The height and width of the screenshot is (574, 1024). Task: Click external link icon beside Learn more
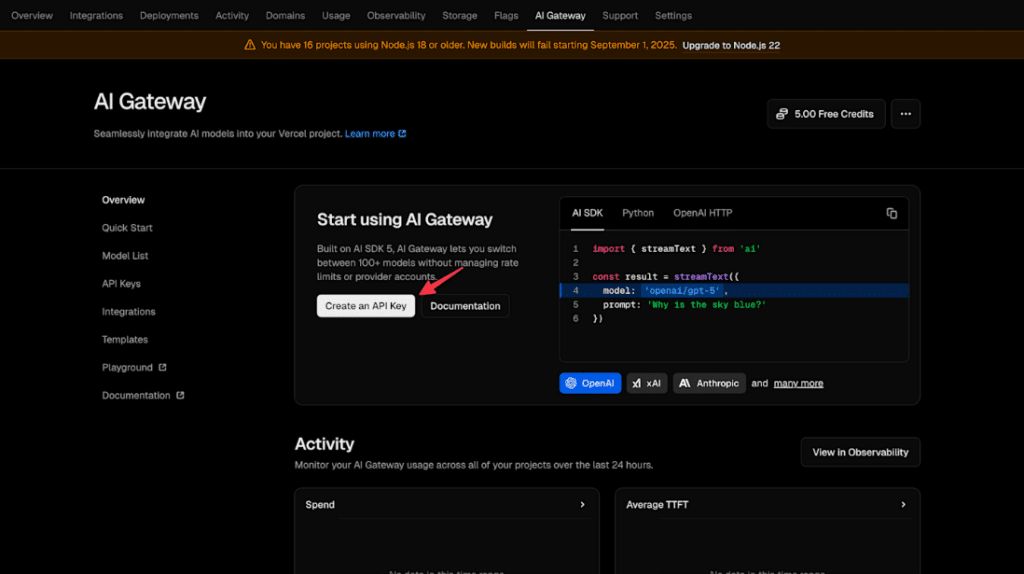(x=402, y=133)
